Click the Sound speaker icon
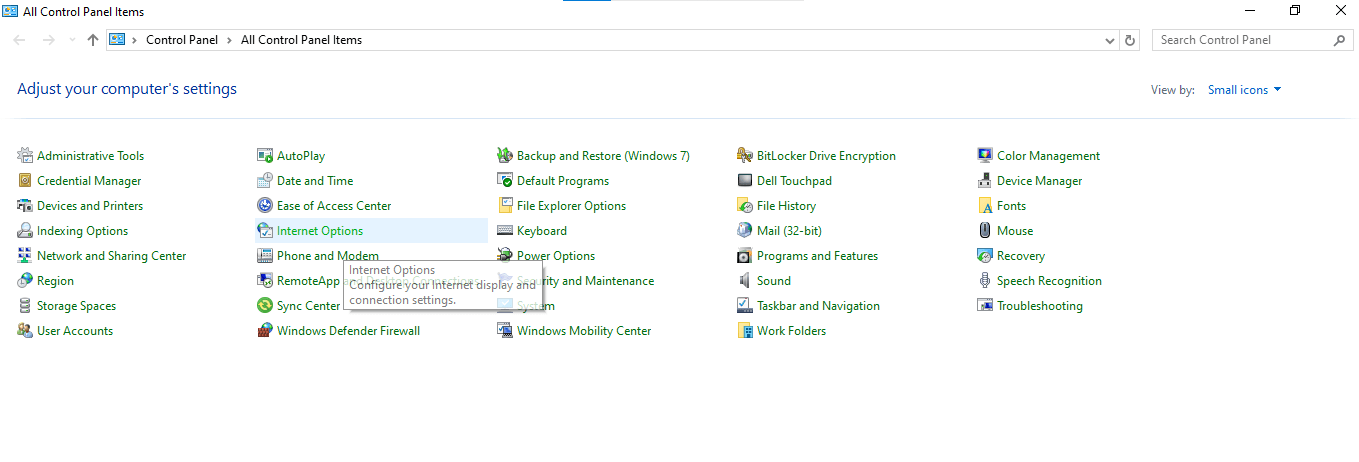The height and width of the screenshot is (462, 1359). coord(745,281)
